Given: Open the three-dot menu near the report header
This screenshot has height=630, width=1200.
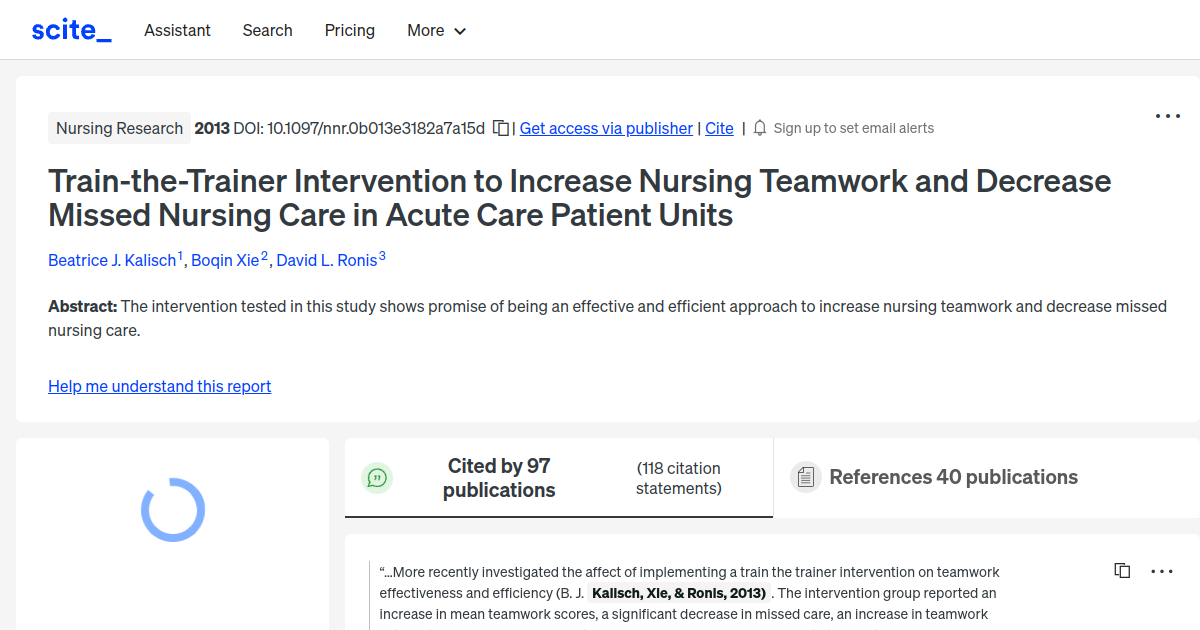Looking at the screenshot, I should point(1167,116).
